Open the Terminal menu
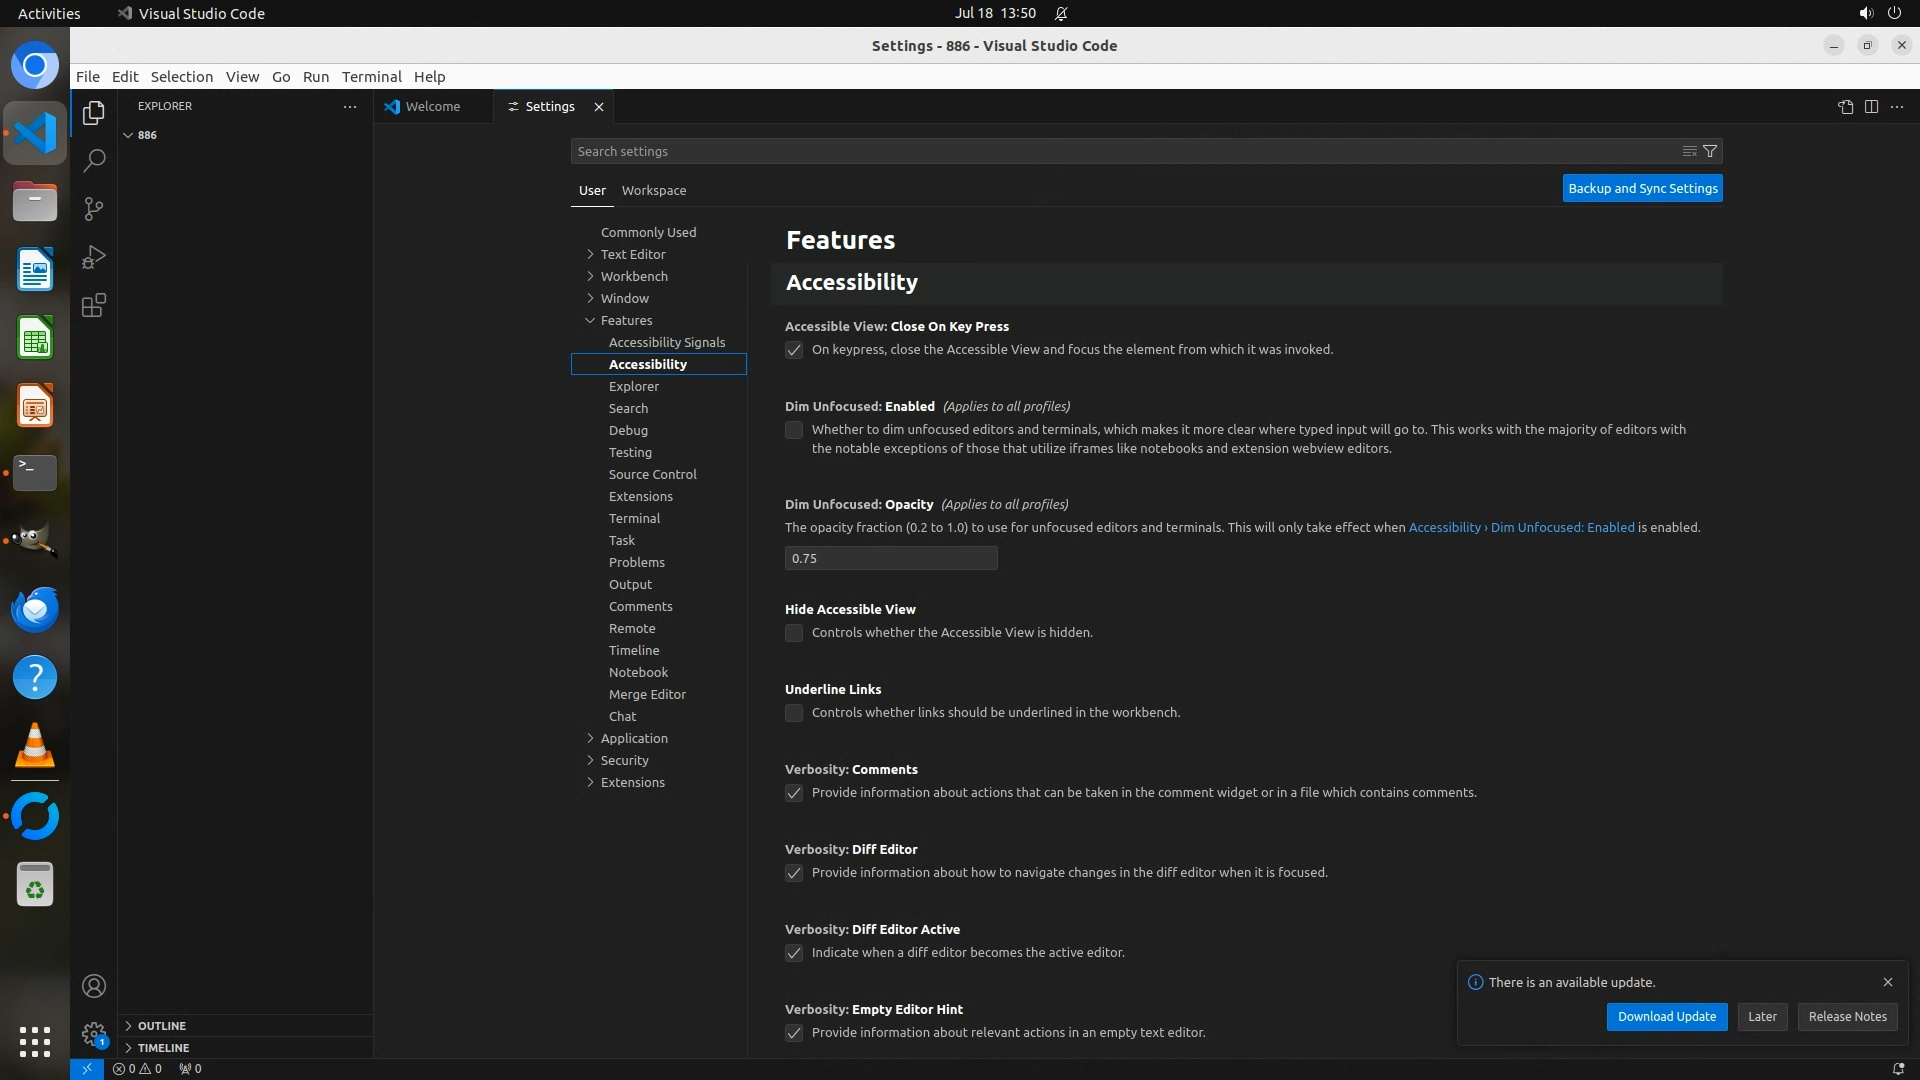1920x1080 pixels. [x=371, y=77]
